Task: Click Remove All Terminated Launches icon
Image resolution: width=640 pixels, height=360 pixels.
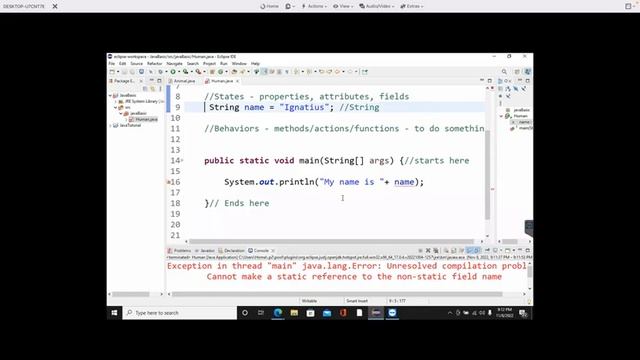Action: [x=436, y=251]
